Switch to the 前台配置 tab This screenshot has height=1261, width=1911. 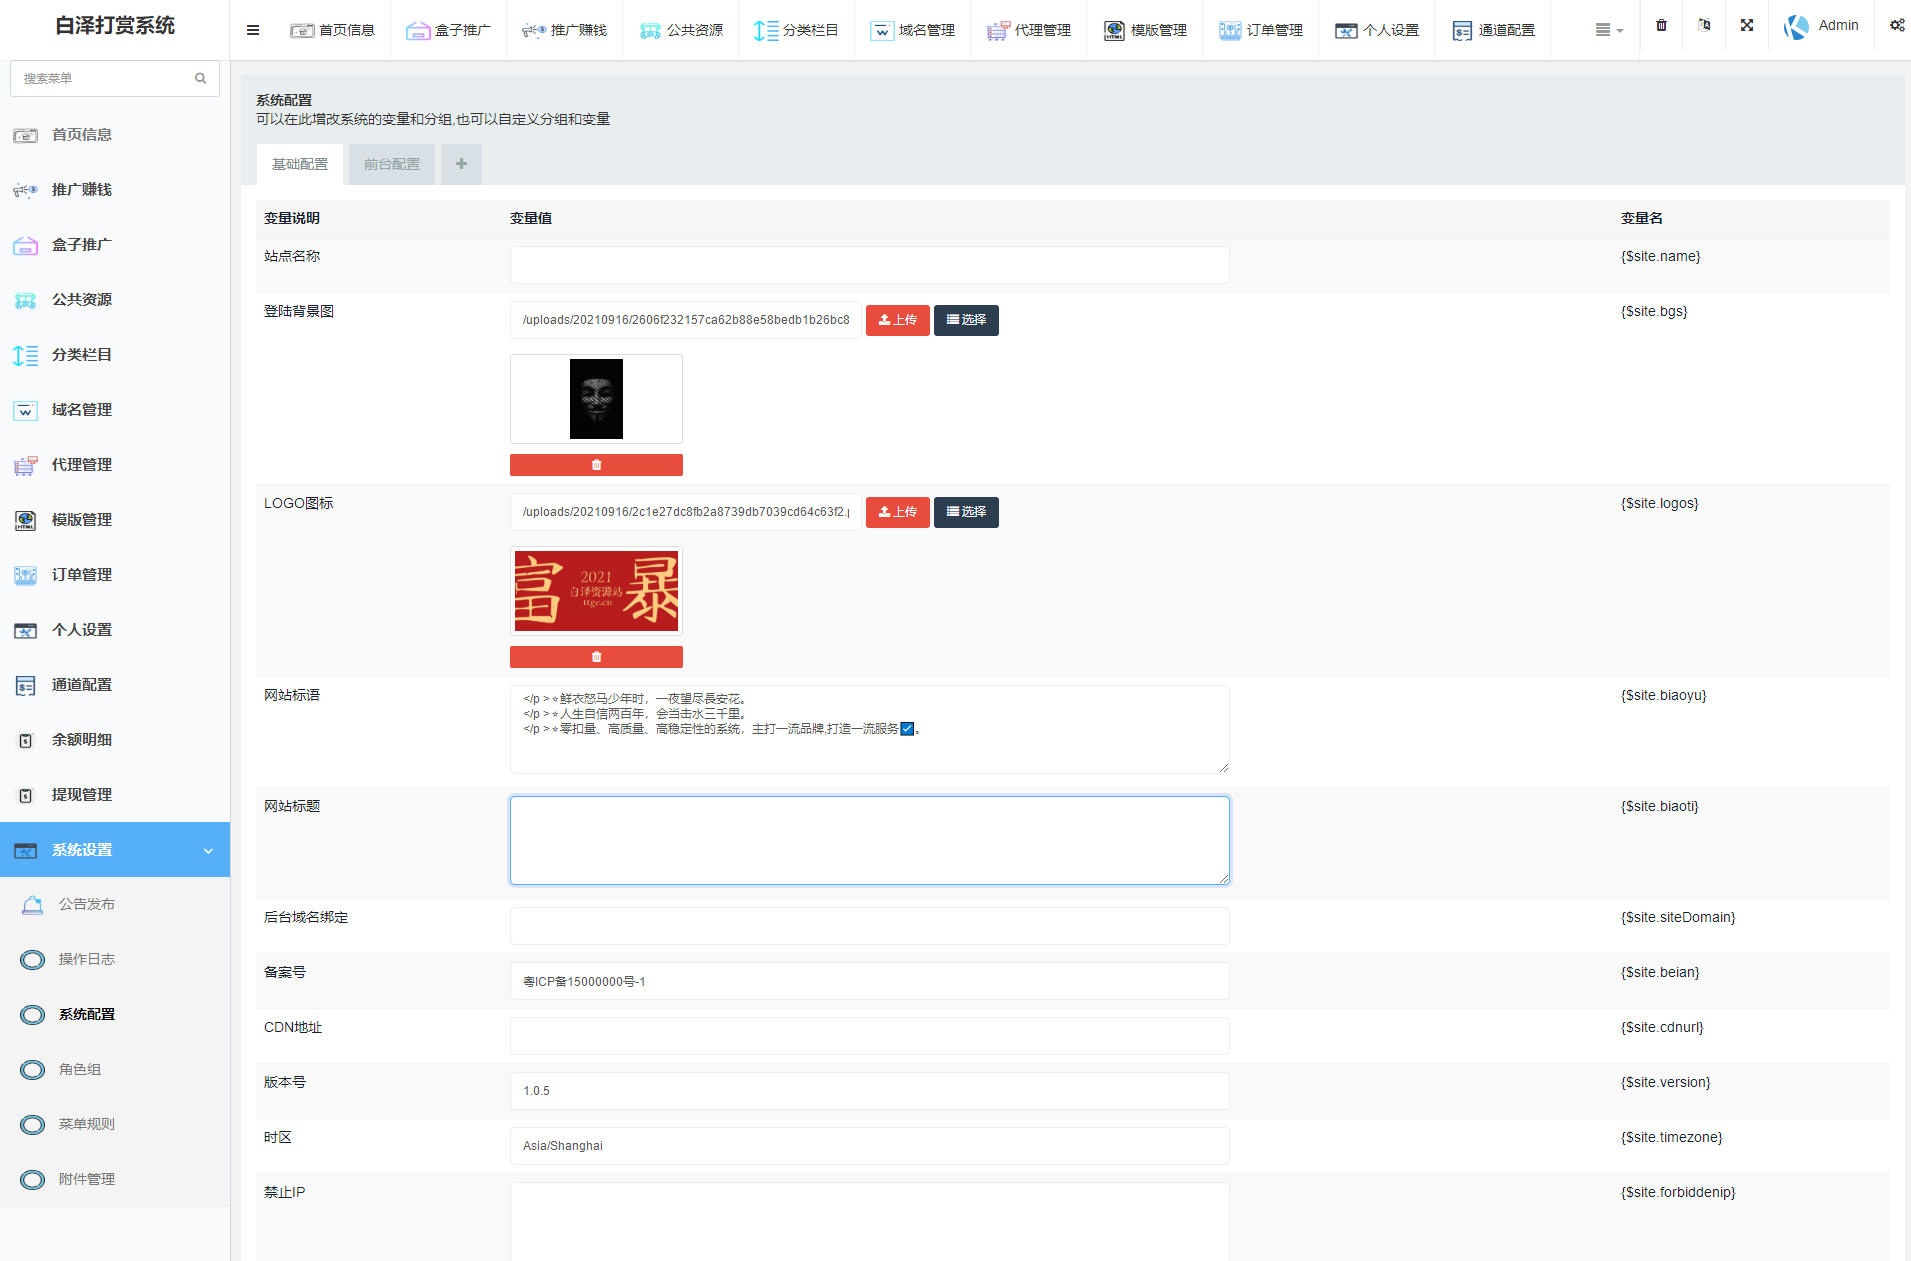click(x=392, y=164)
